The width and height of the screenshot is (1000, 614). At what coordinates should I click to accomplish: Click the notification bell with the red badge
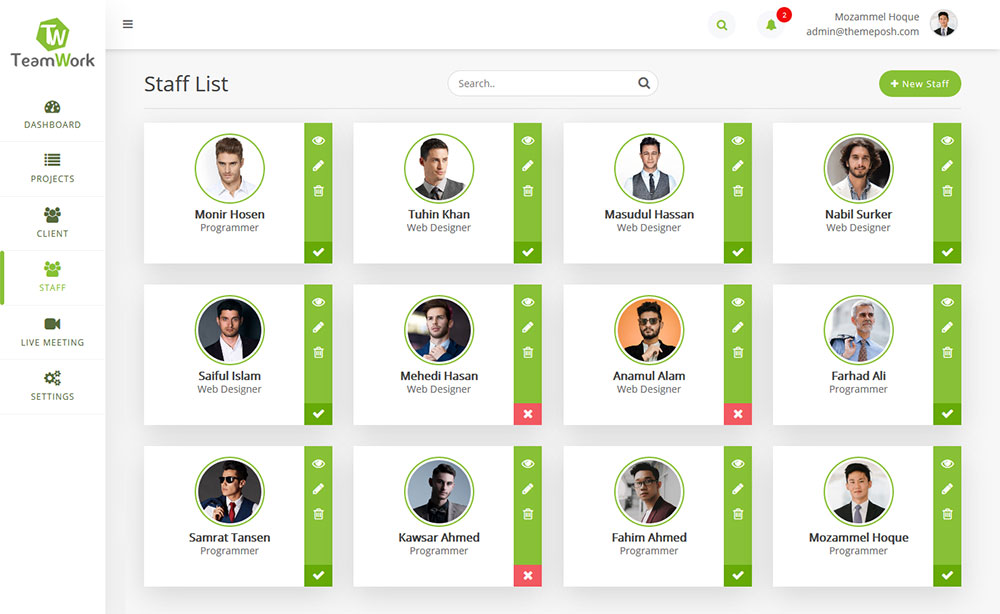pos(770,23)
